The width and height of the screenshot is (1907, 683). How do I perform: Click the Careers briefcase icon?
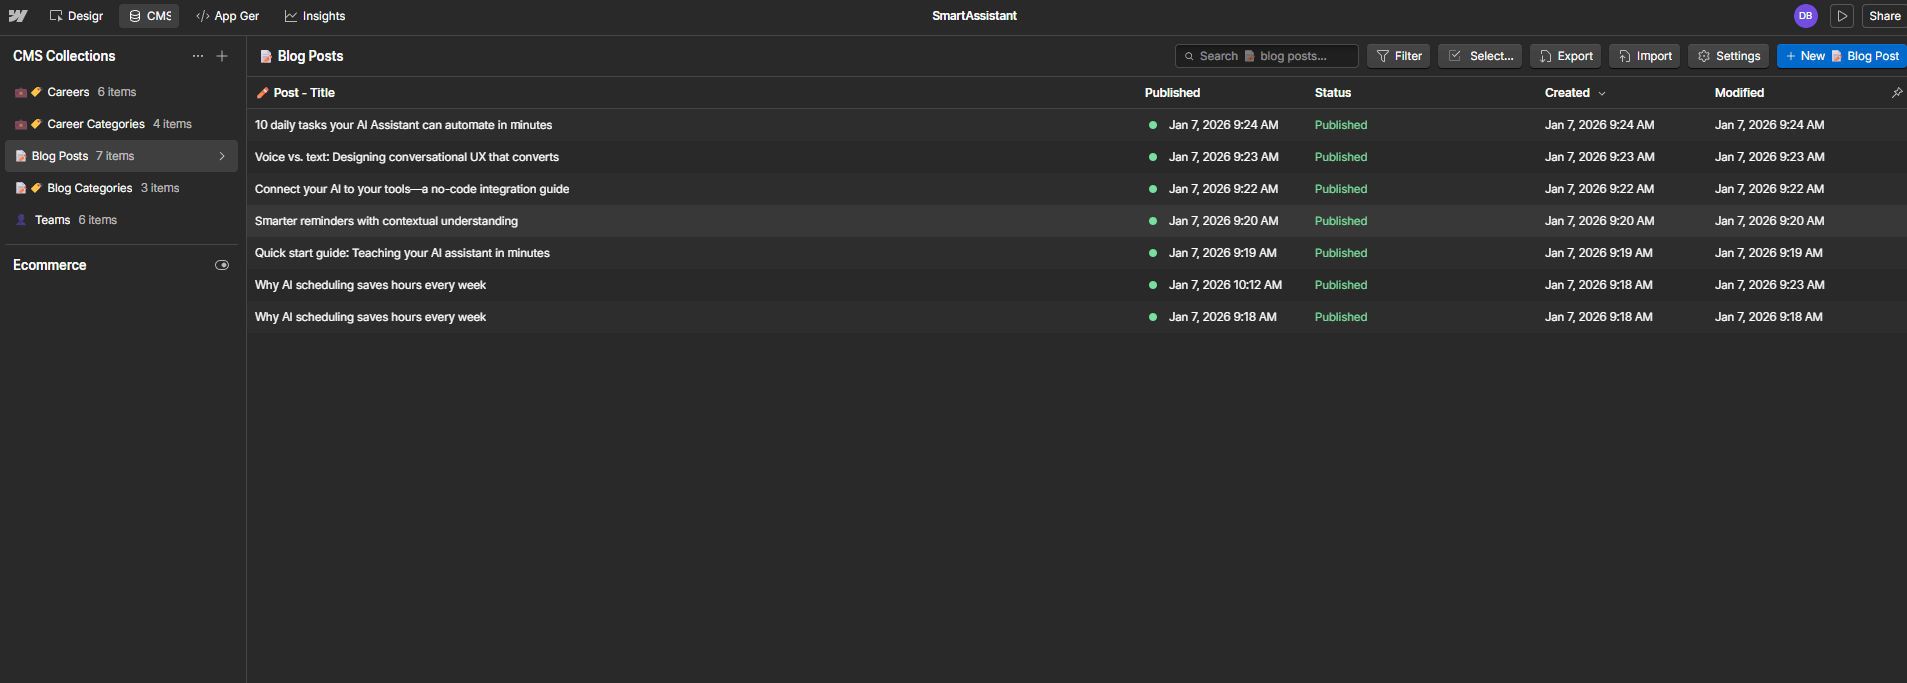[x=20, y=92]
